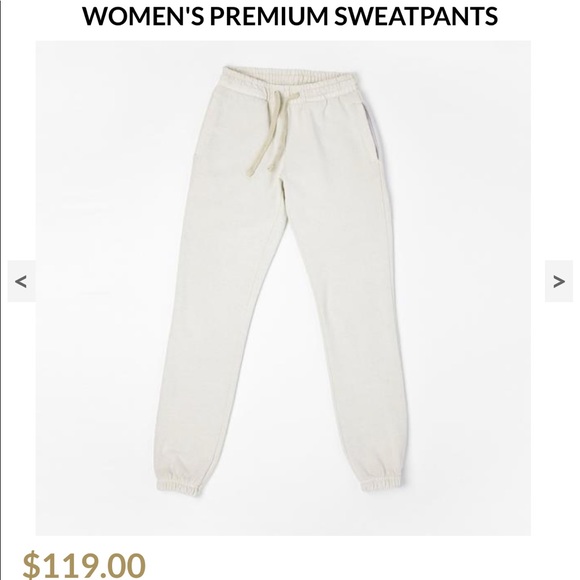Click the white background above the waistband
The width and height of the screenshot is (580, 580).
click(291, 53)
